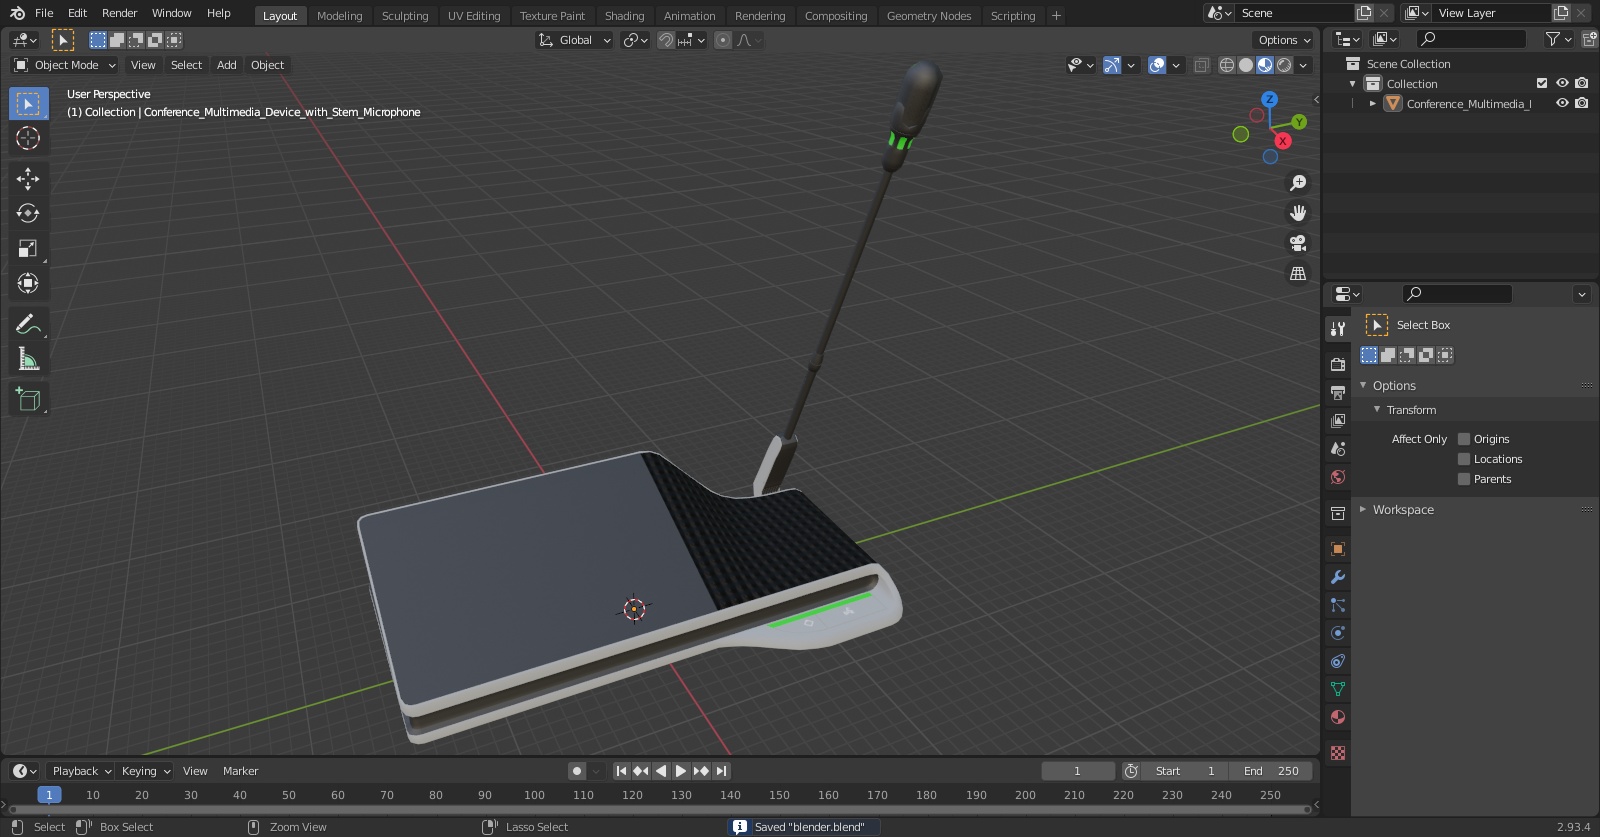Switch orthographic/perspective grid icon

pyautogui.click(x=1298, y=273)
